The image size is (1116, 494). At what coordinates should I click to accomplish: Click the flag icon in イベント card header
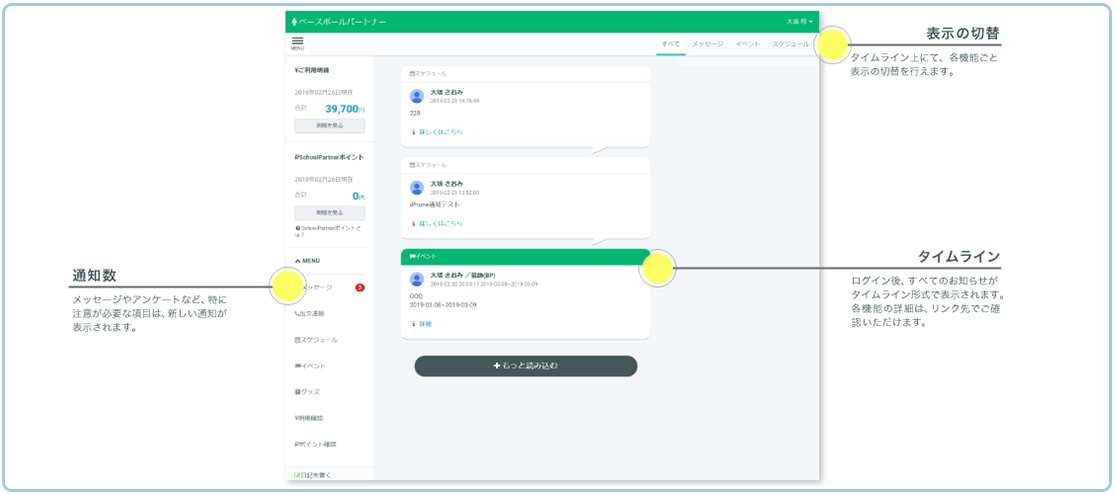(x=412, y=257)
